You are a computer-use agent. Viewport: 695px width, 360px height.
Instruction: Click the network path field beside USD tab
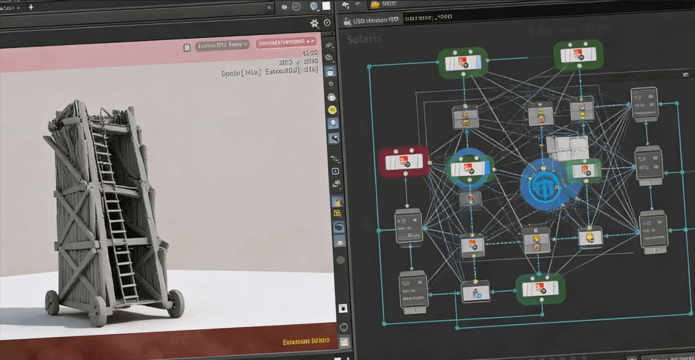coord(429,18)
